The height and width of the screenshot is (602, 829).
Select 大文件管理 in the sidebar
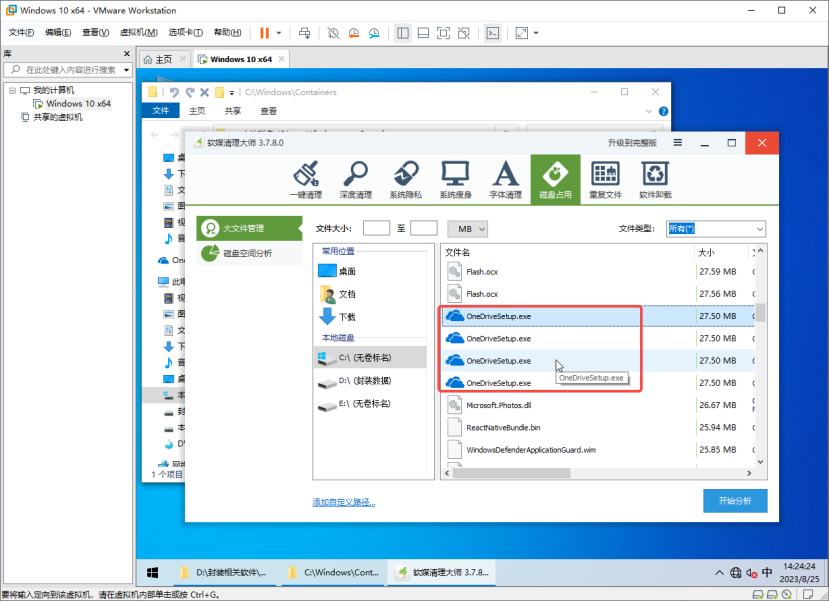click(249, 228)
